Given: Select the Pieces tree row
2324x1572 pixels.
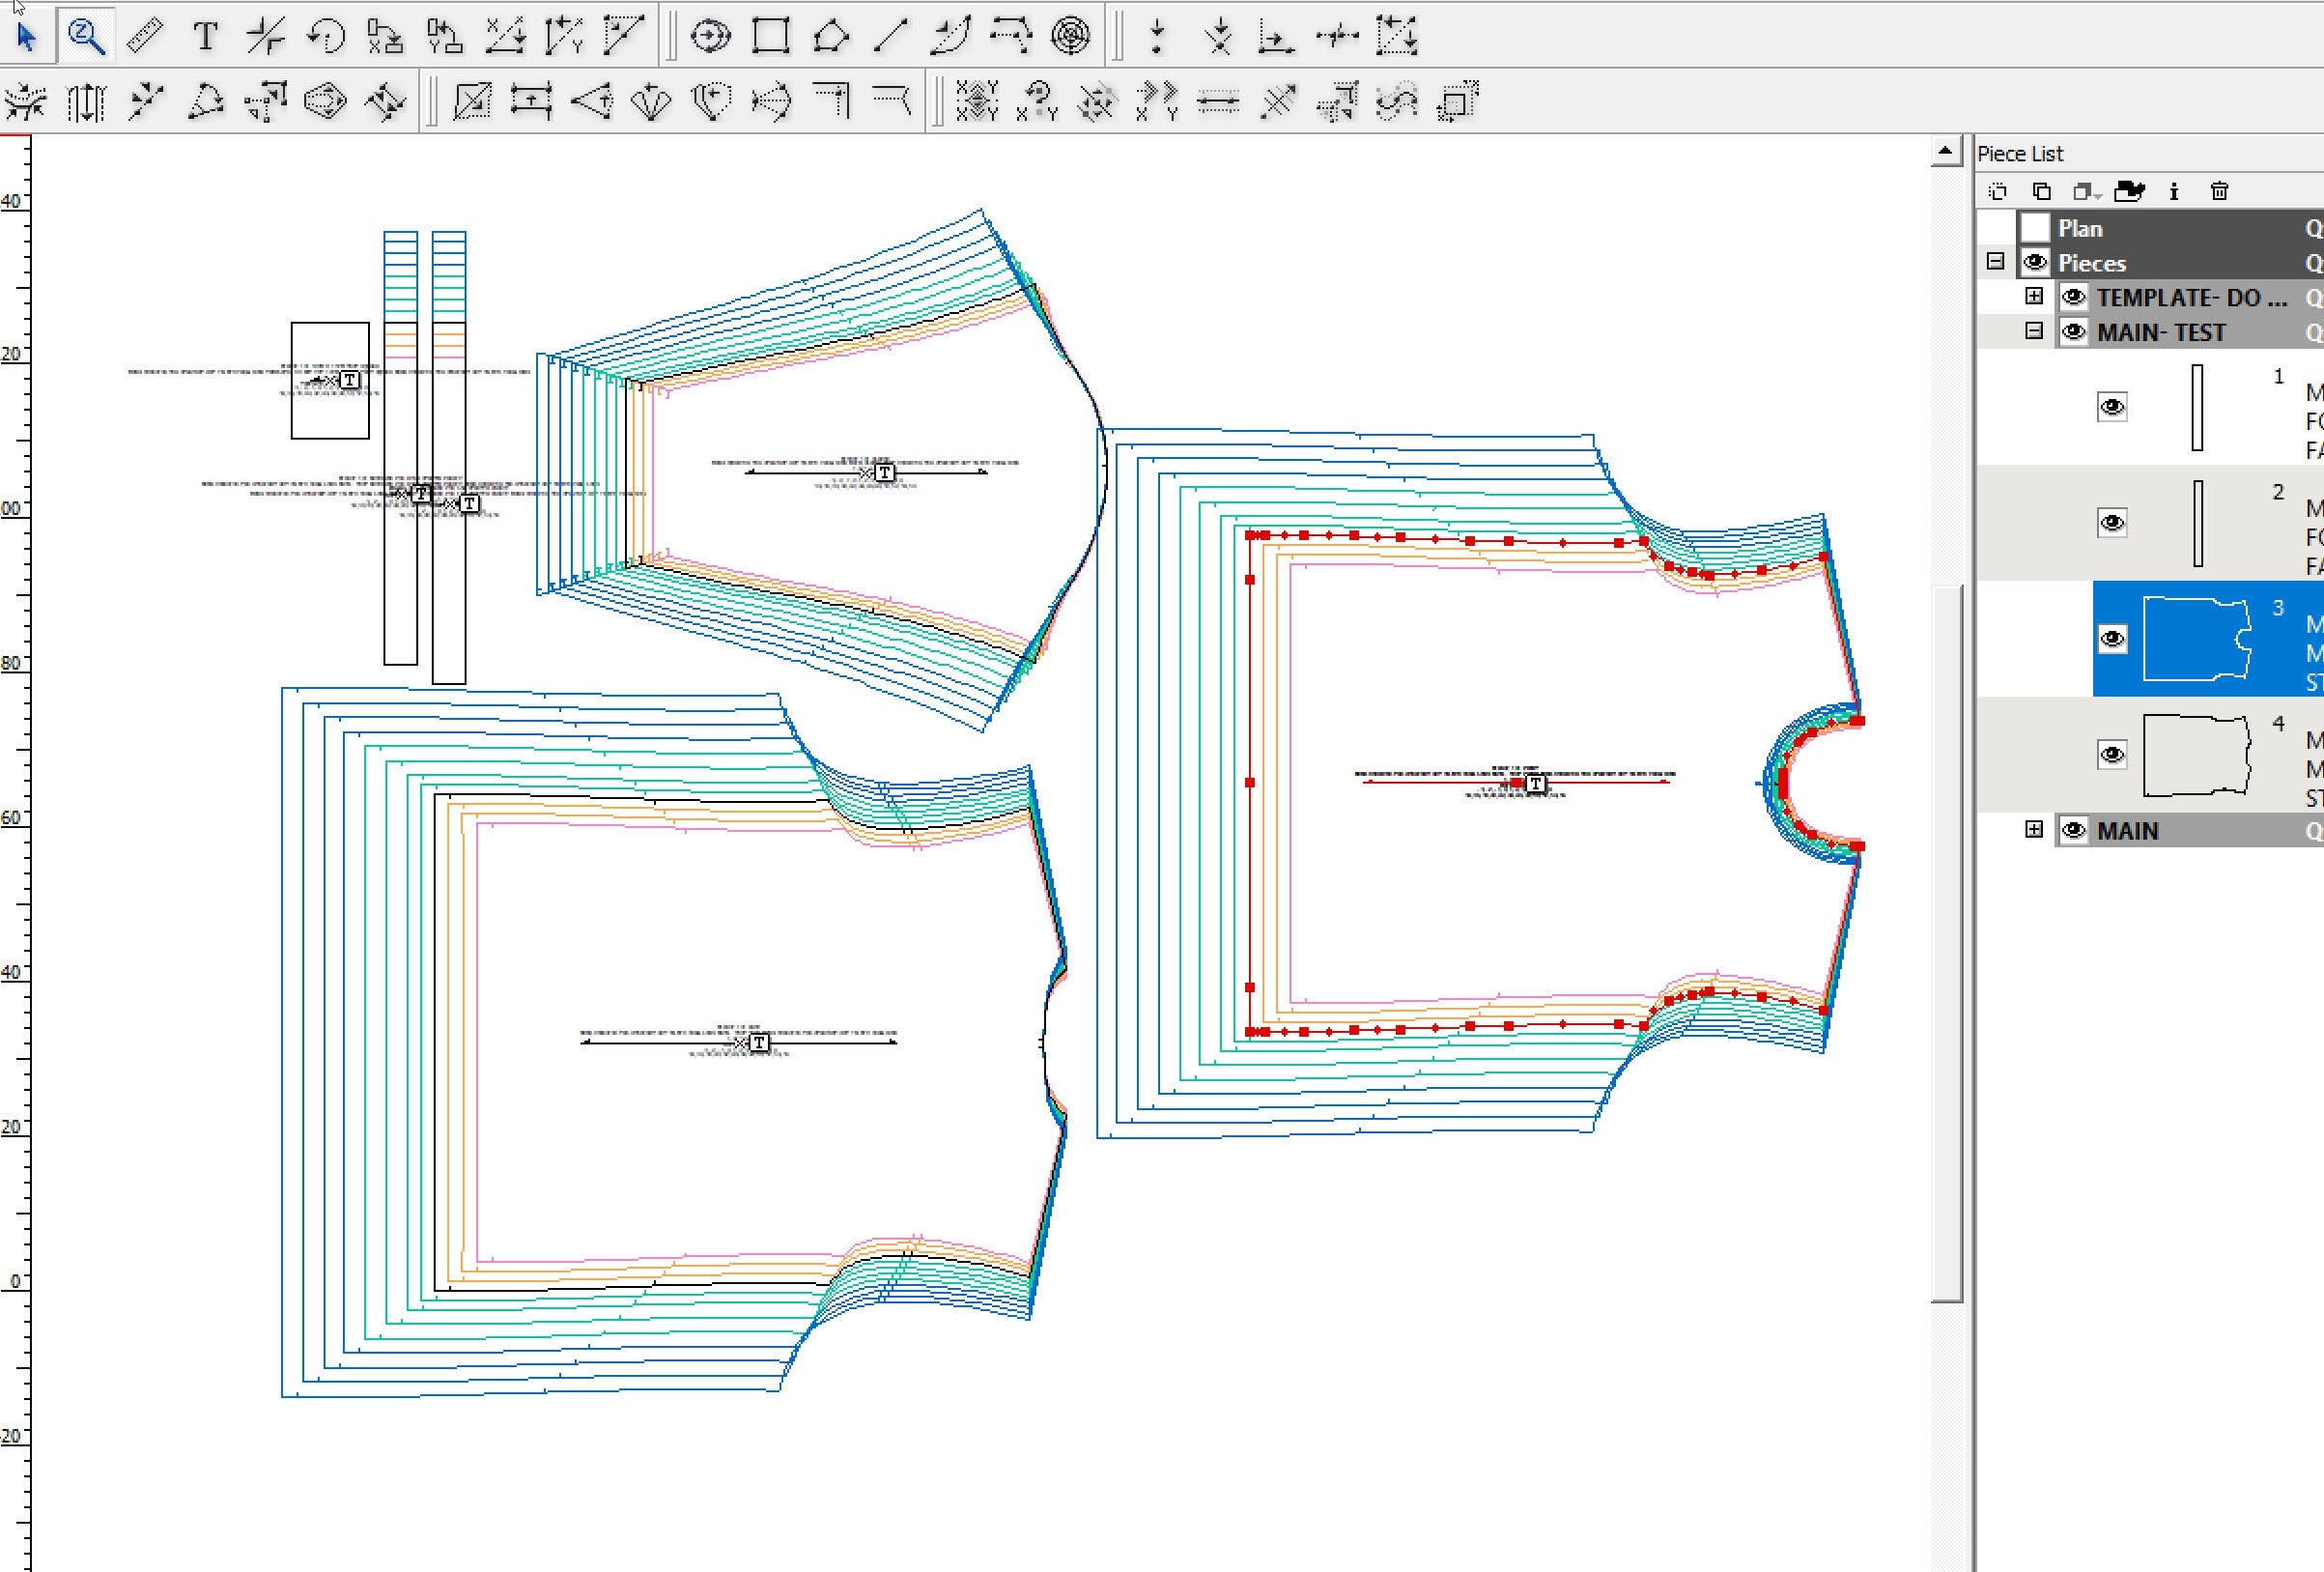Looking at the screenshot, I should 2092,263.
